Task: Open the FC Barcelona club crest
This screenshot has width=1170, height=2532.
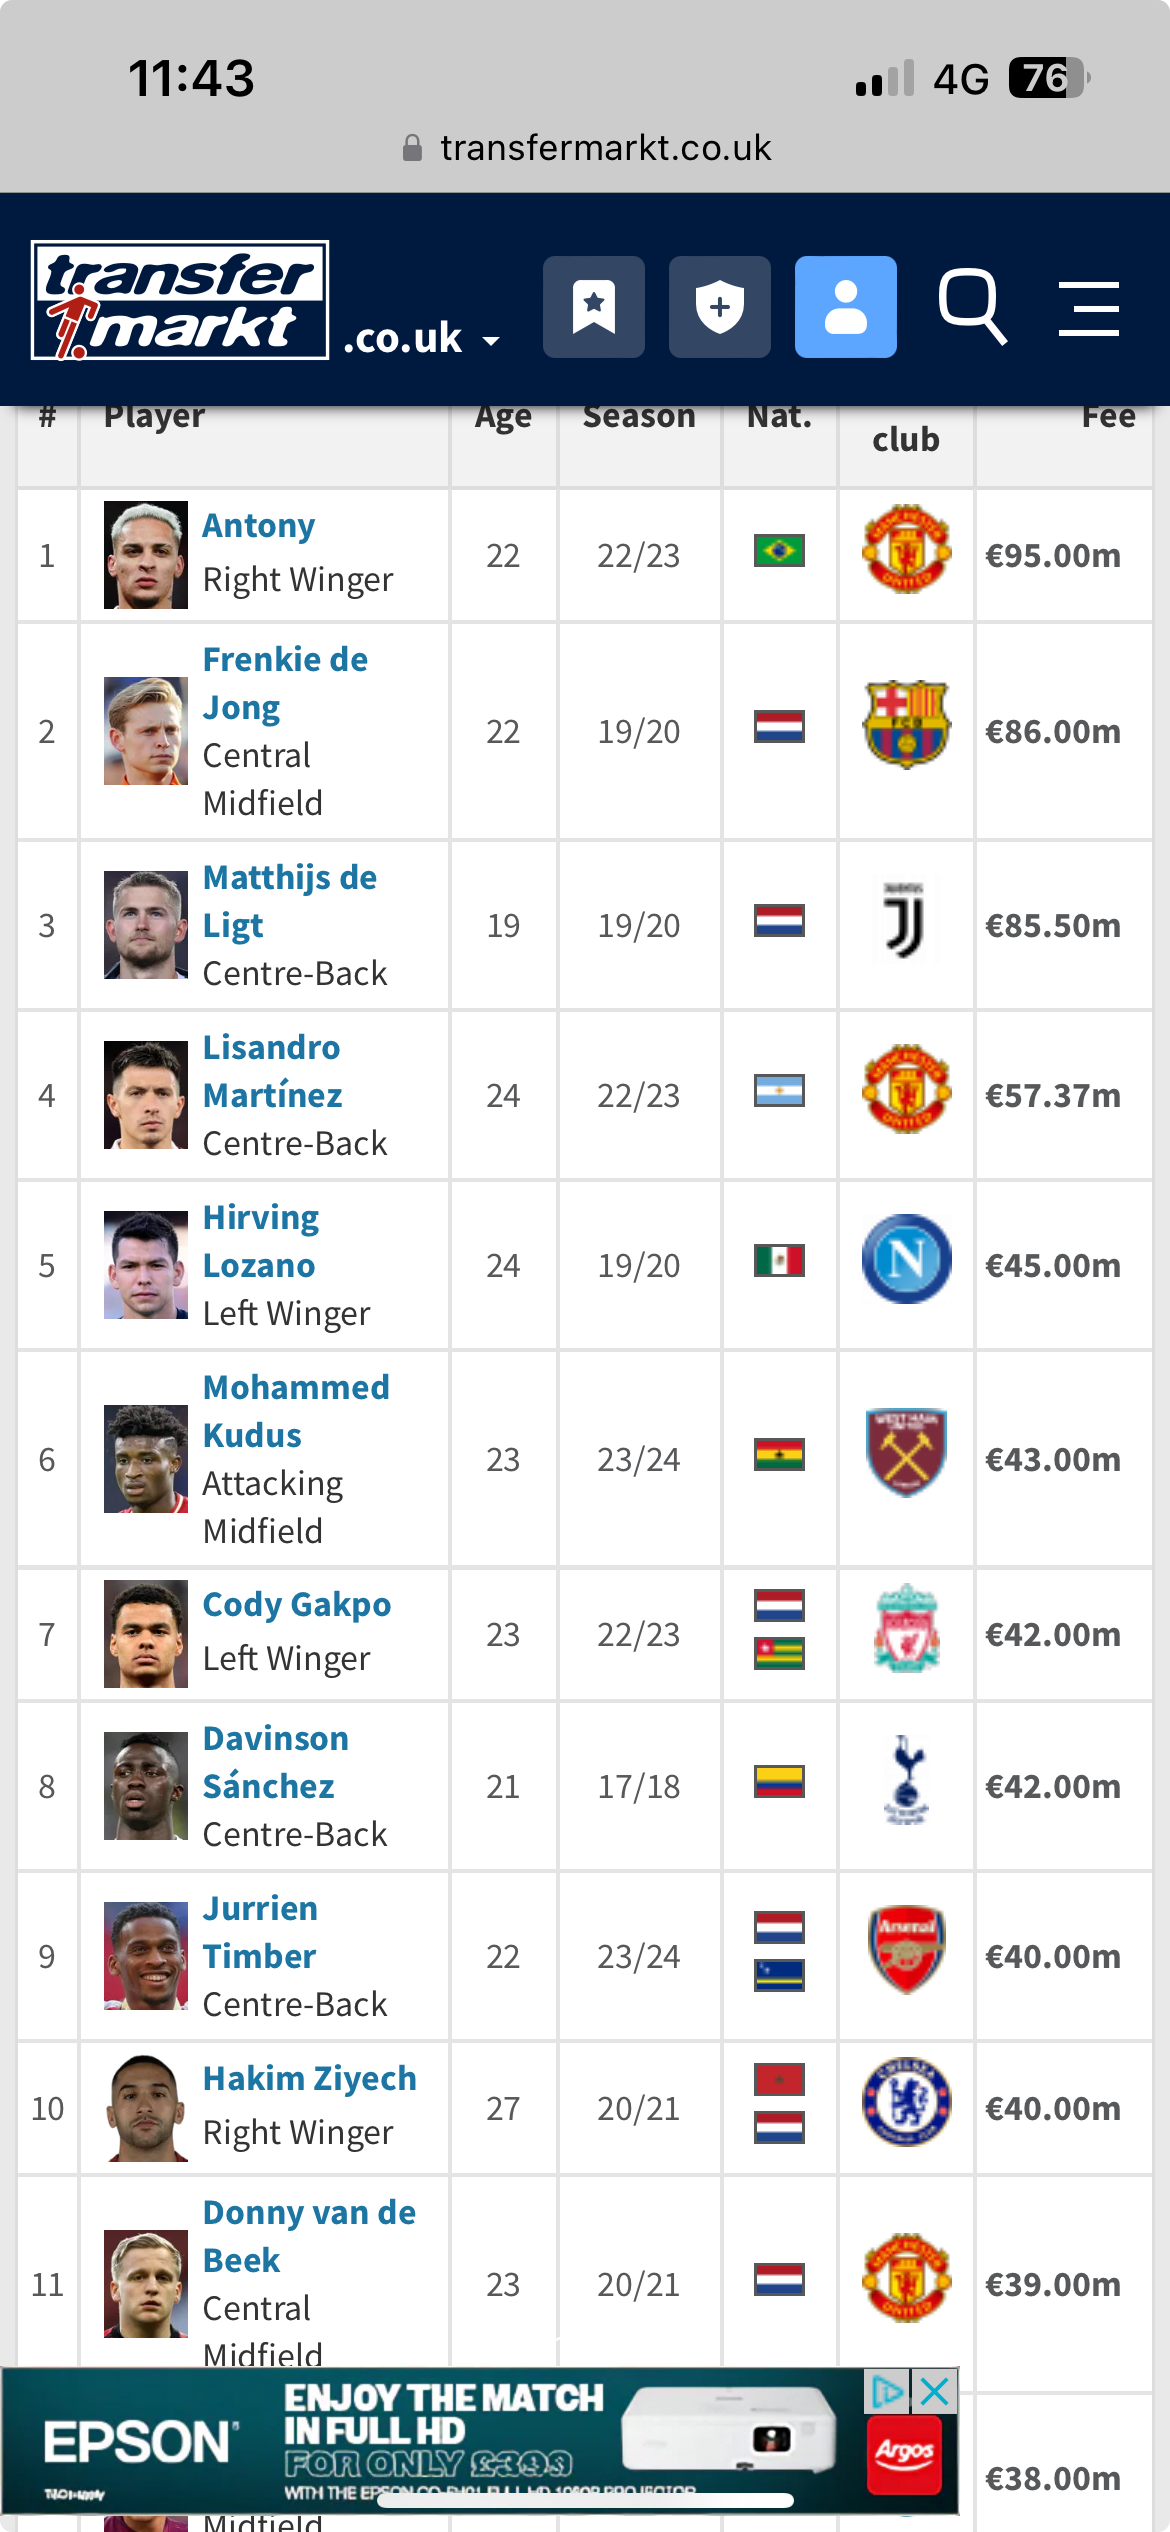Action: pyautogui.click(x=906, y=725)
